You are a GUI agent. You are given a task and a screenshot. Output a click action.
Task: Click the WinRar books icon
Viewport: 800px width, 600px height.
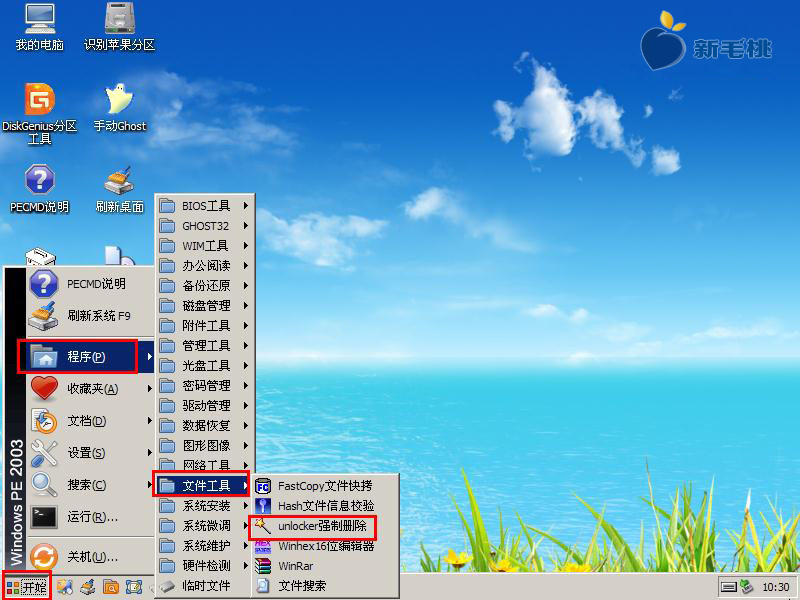tap(263, 566)
